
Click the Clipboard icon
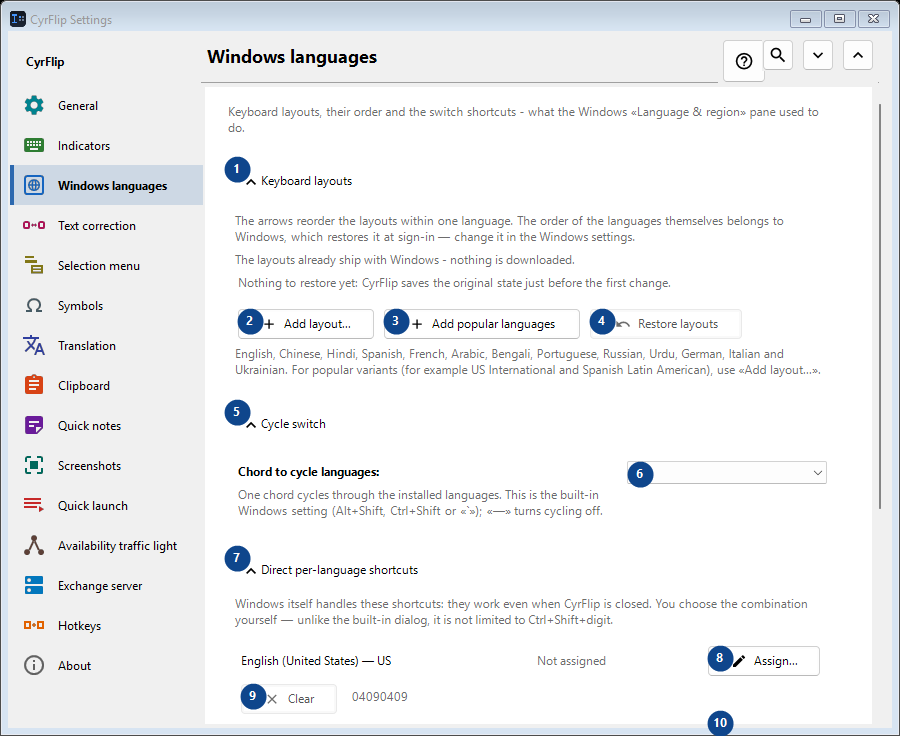34,385
